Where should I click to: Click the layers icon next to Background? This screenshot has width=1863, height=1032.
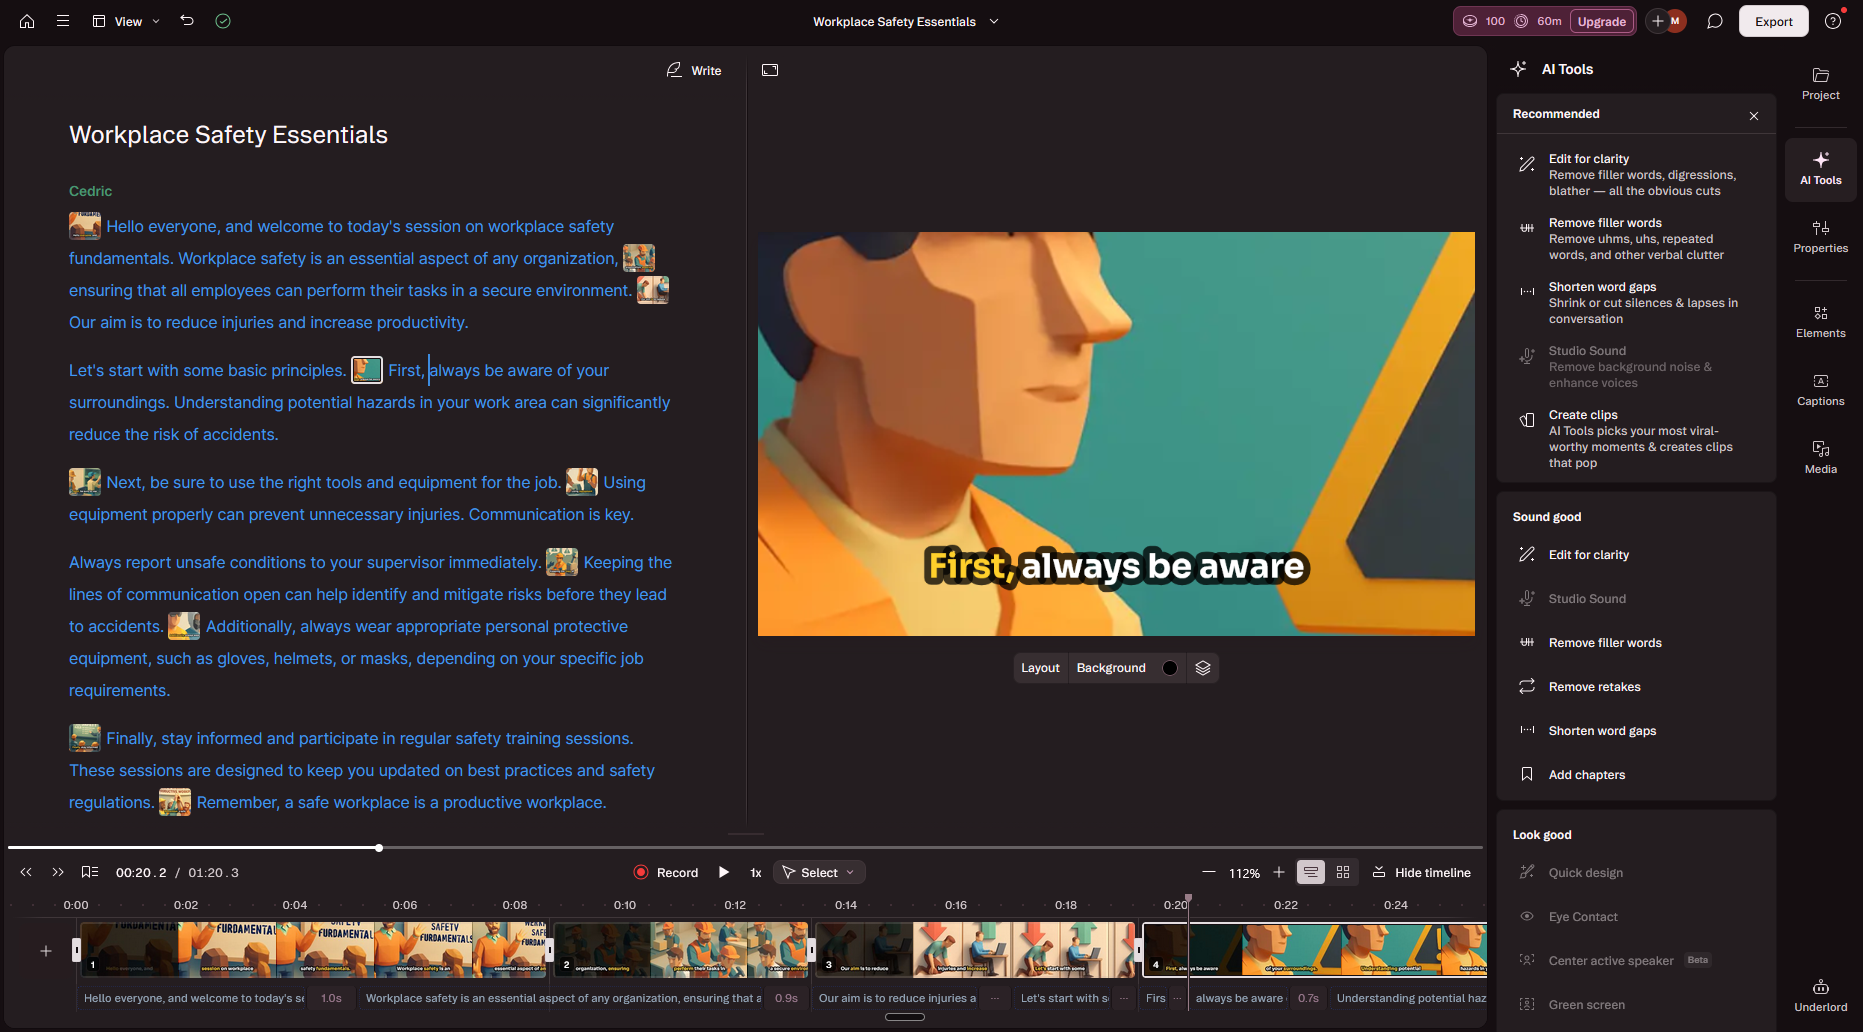(1203, 667)
